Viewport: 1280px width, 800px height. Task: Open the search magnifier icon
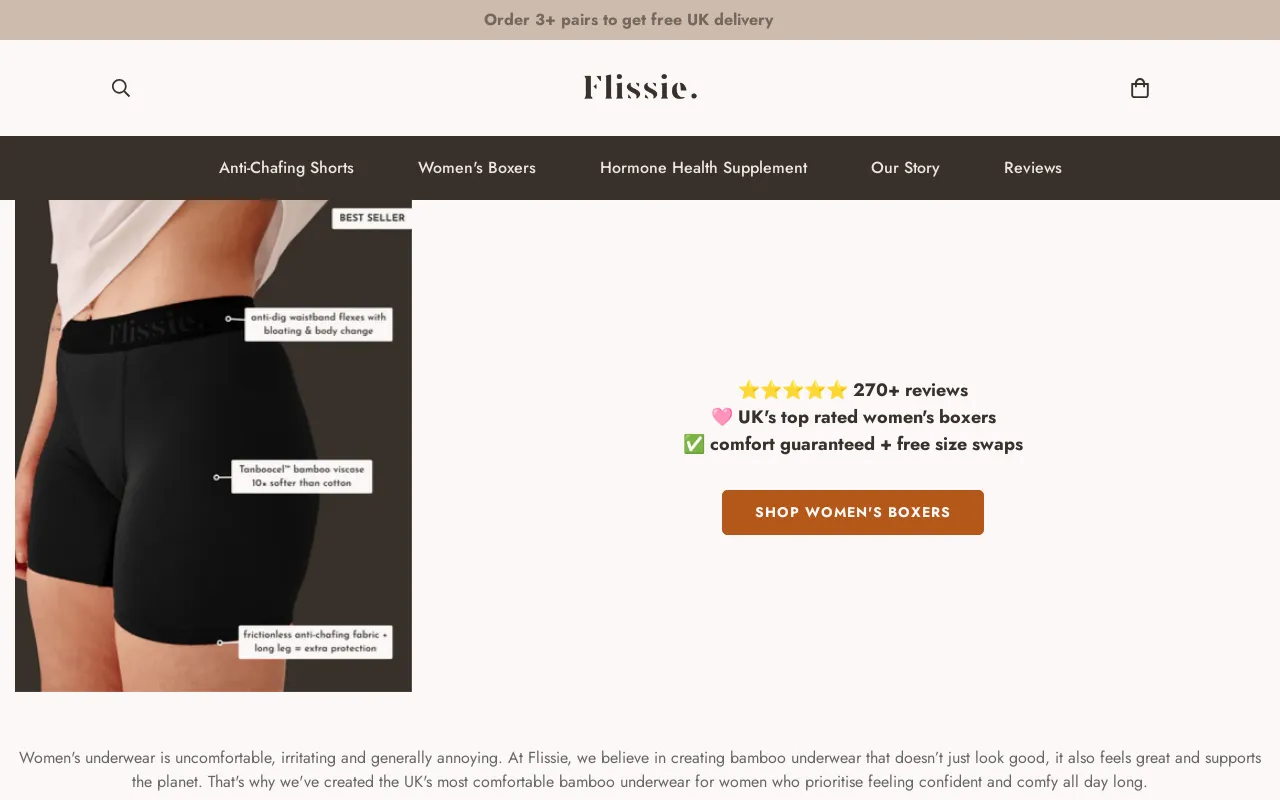121,88
